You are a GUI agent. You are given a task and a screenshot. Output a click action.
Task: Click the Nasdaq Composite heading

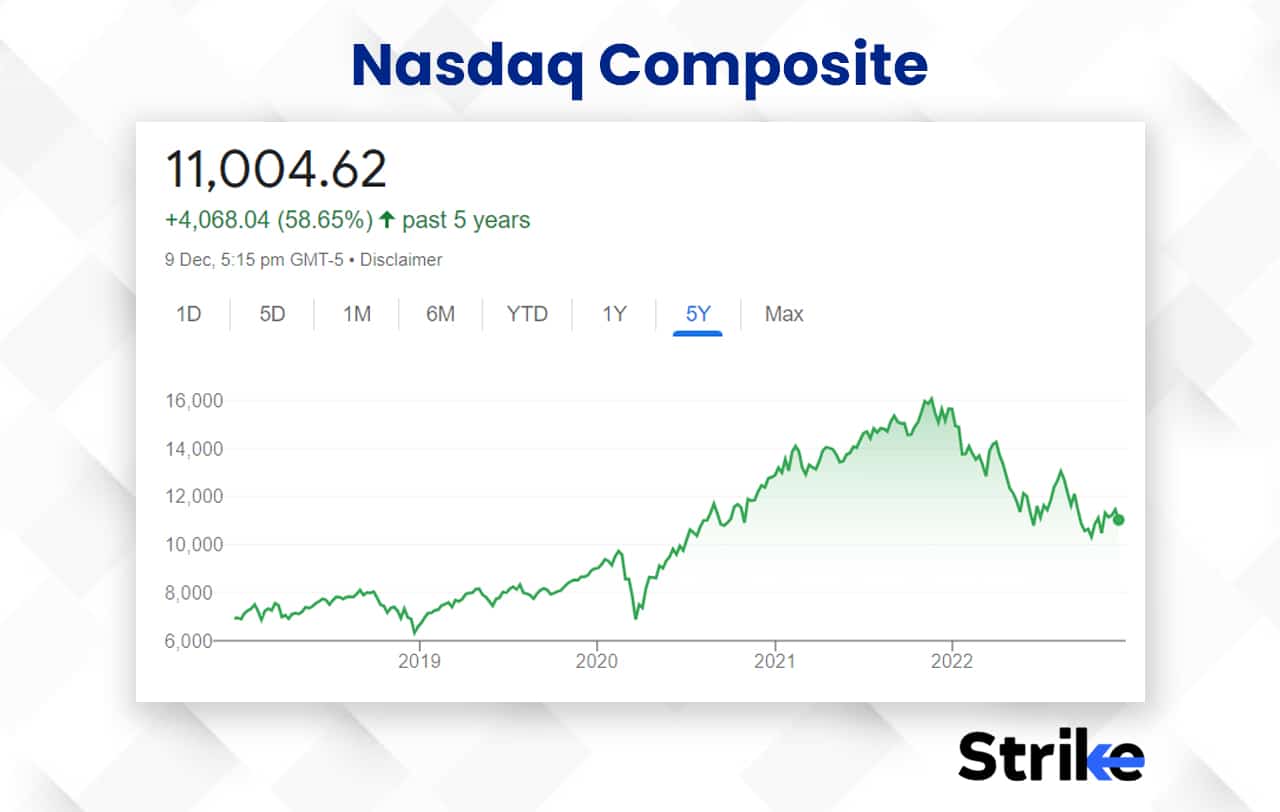click(x=639, y=64)
